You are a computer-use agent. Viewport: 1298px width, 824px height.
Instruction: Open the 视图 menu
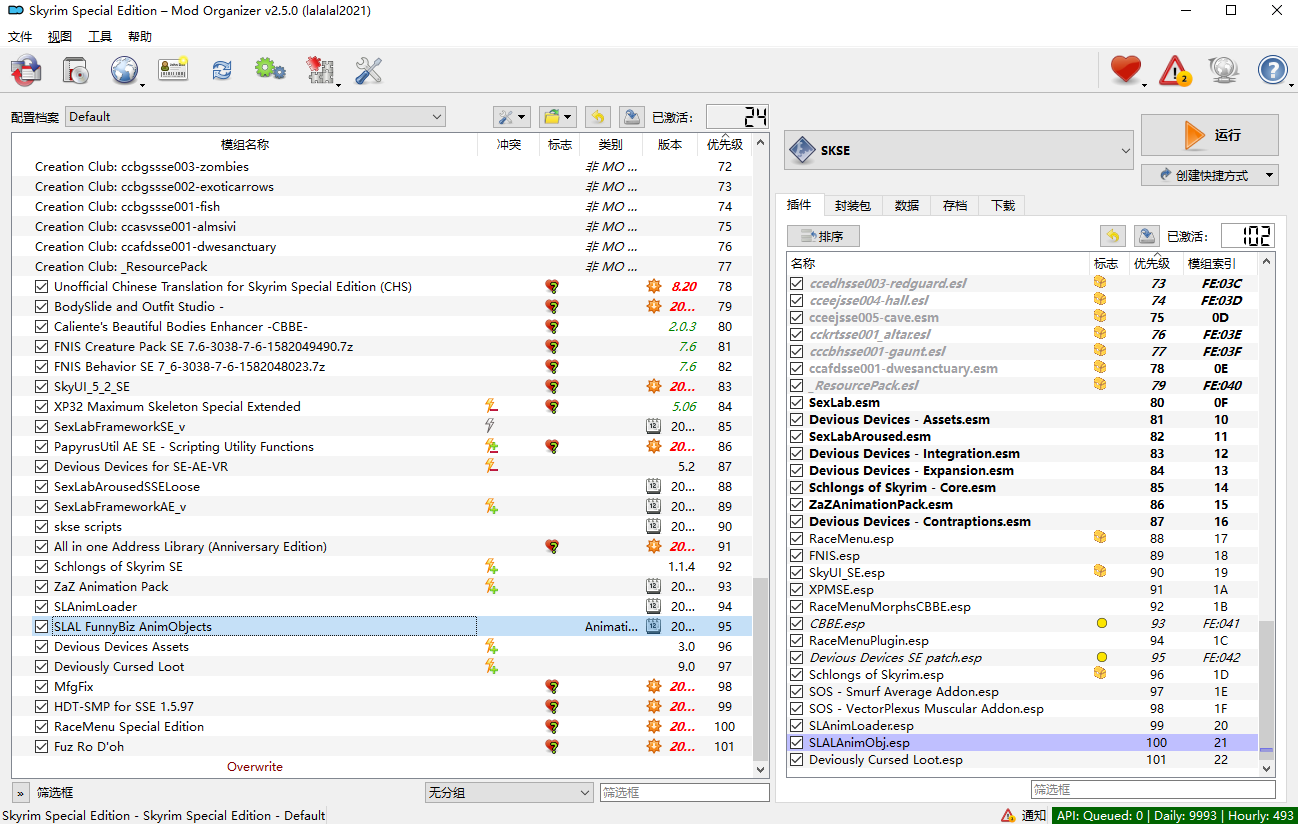(60, 37)
